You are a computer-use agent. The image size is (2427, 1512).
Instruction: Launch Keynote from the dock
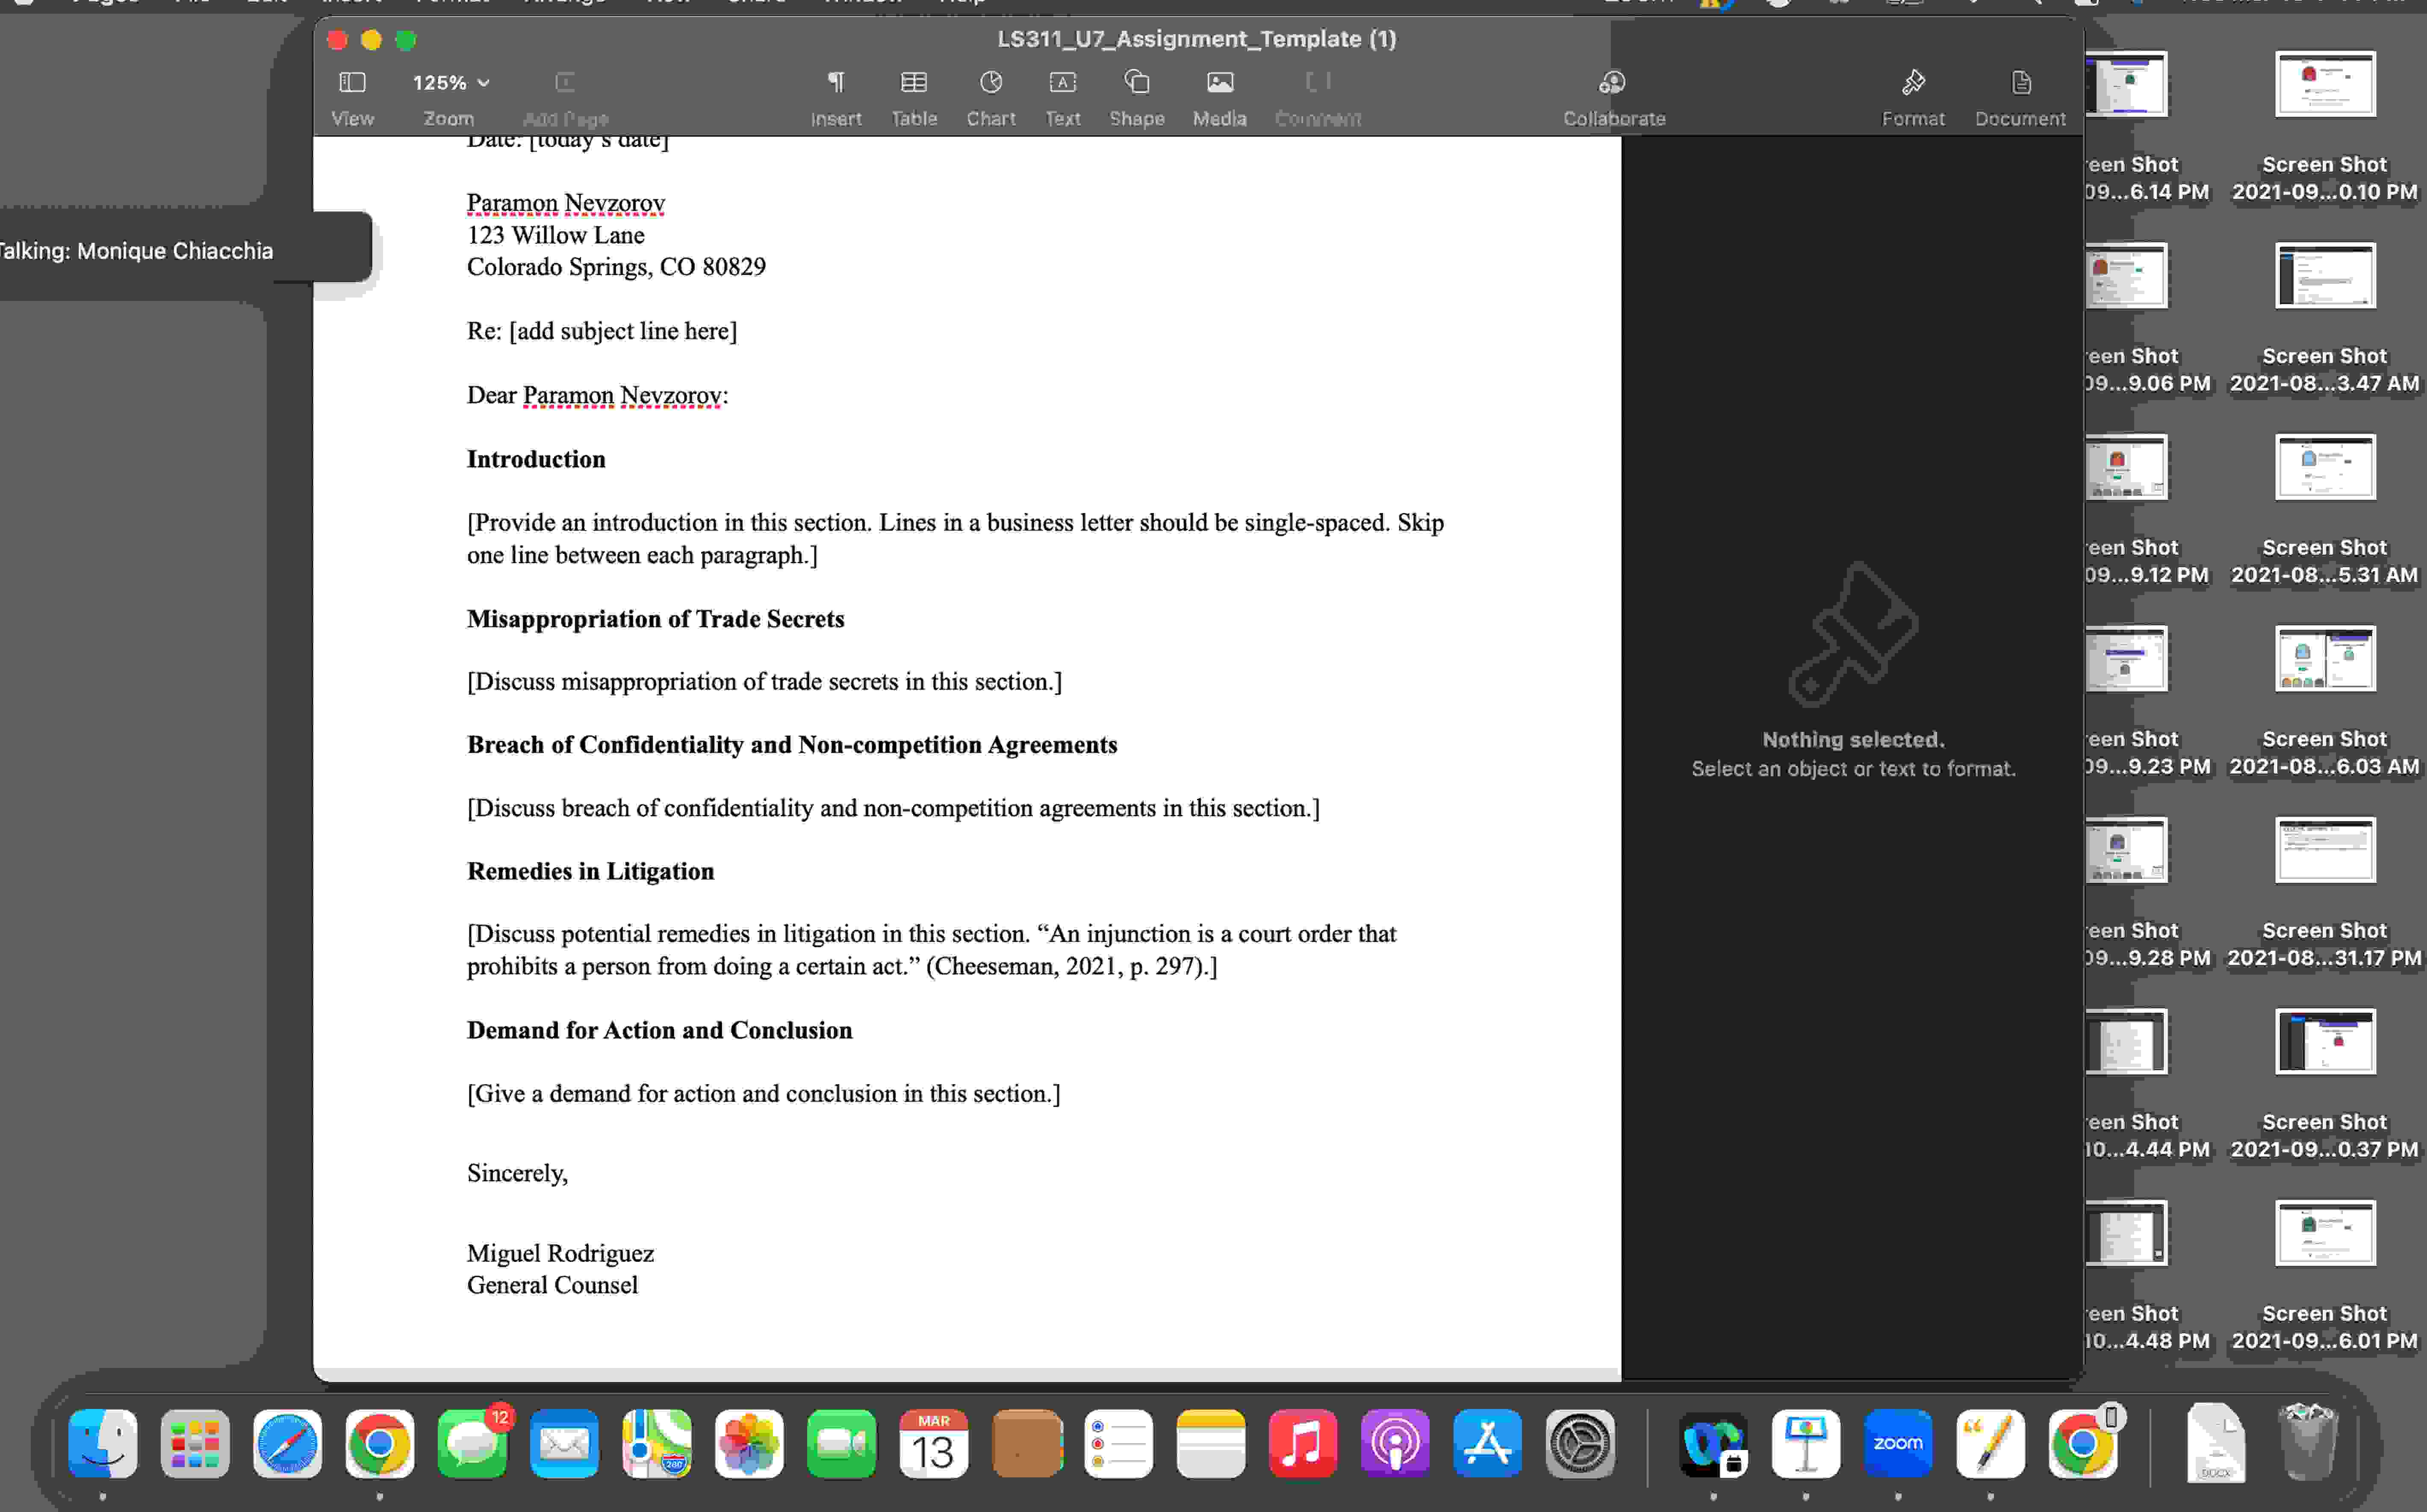(x=1806, y=1443)
